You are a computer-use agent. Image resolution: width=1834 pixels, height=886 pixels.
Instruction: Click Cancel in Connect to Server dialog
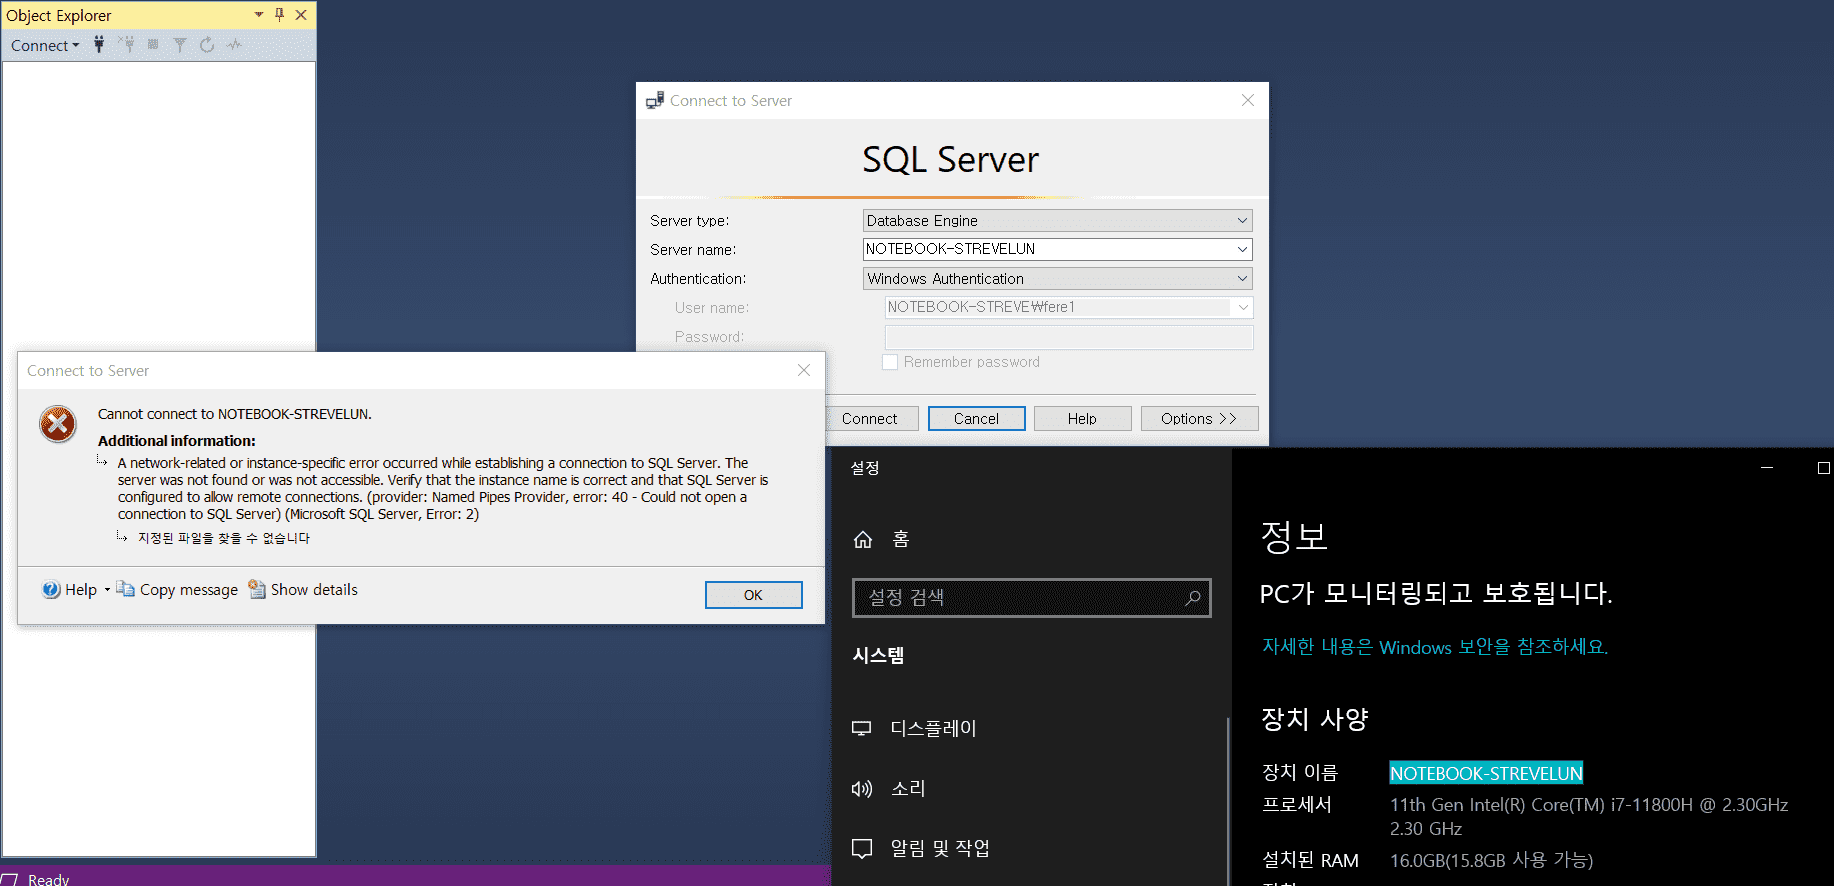click(976, 419)
